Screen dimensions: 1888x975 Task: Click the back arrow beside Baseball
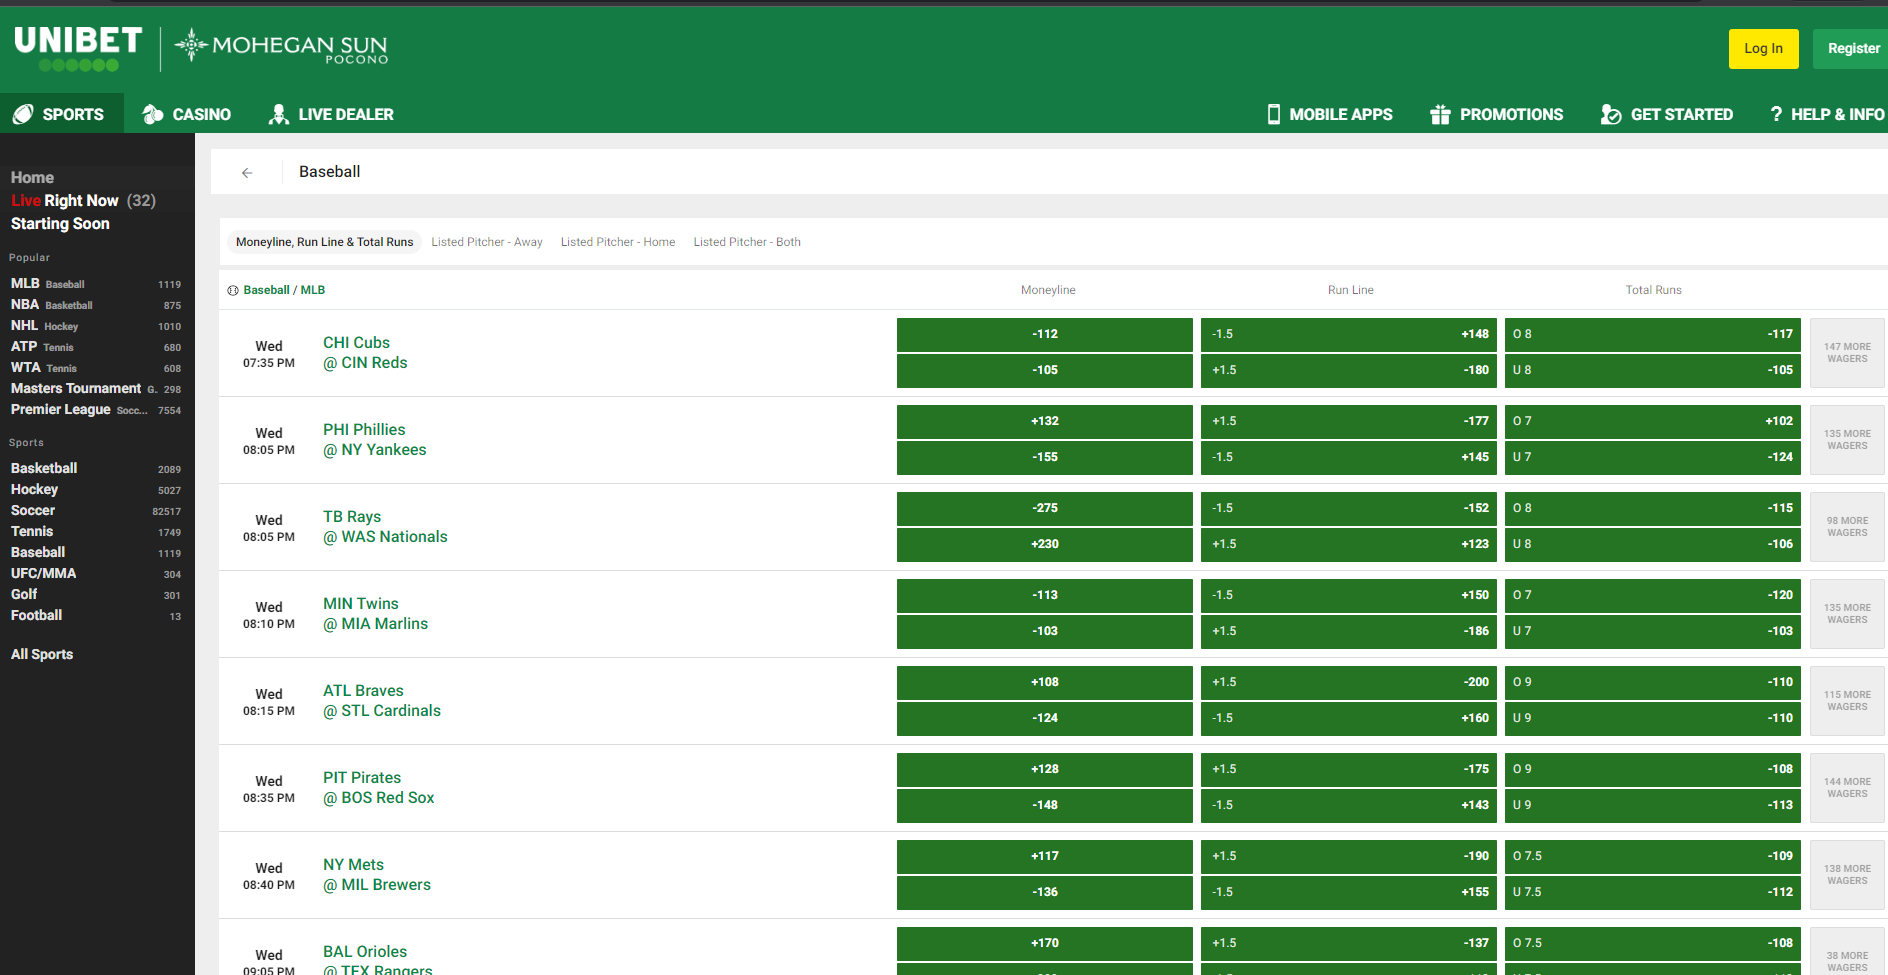point(247,172)
